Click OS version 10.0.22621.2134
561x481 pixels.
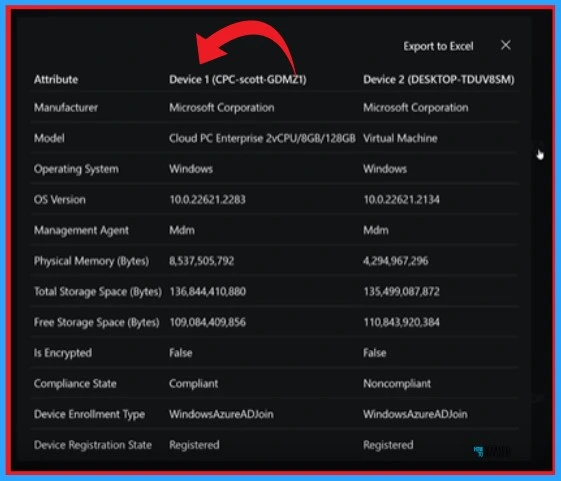[401, 199]
